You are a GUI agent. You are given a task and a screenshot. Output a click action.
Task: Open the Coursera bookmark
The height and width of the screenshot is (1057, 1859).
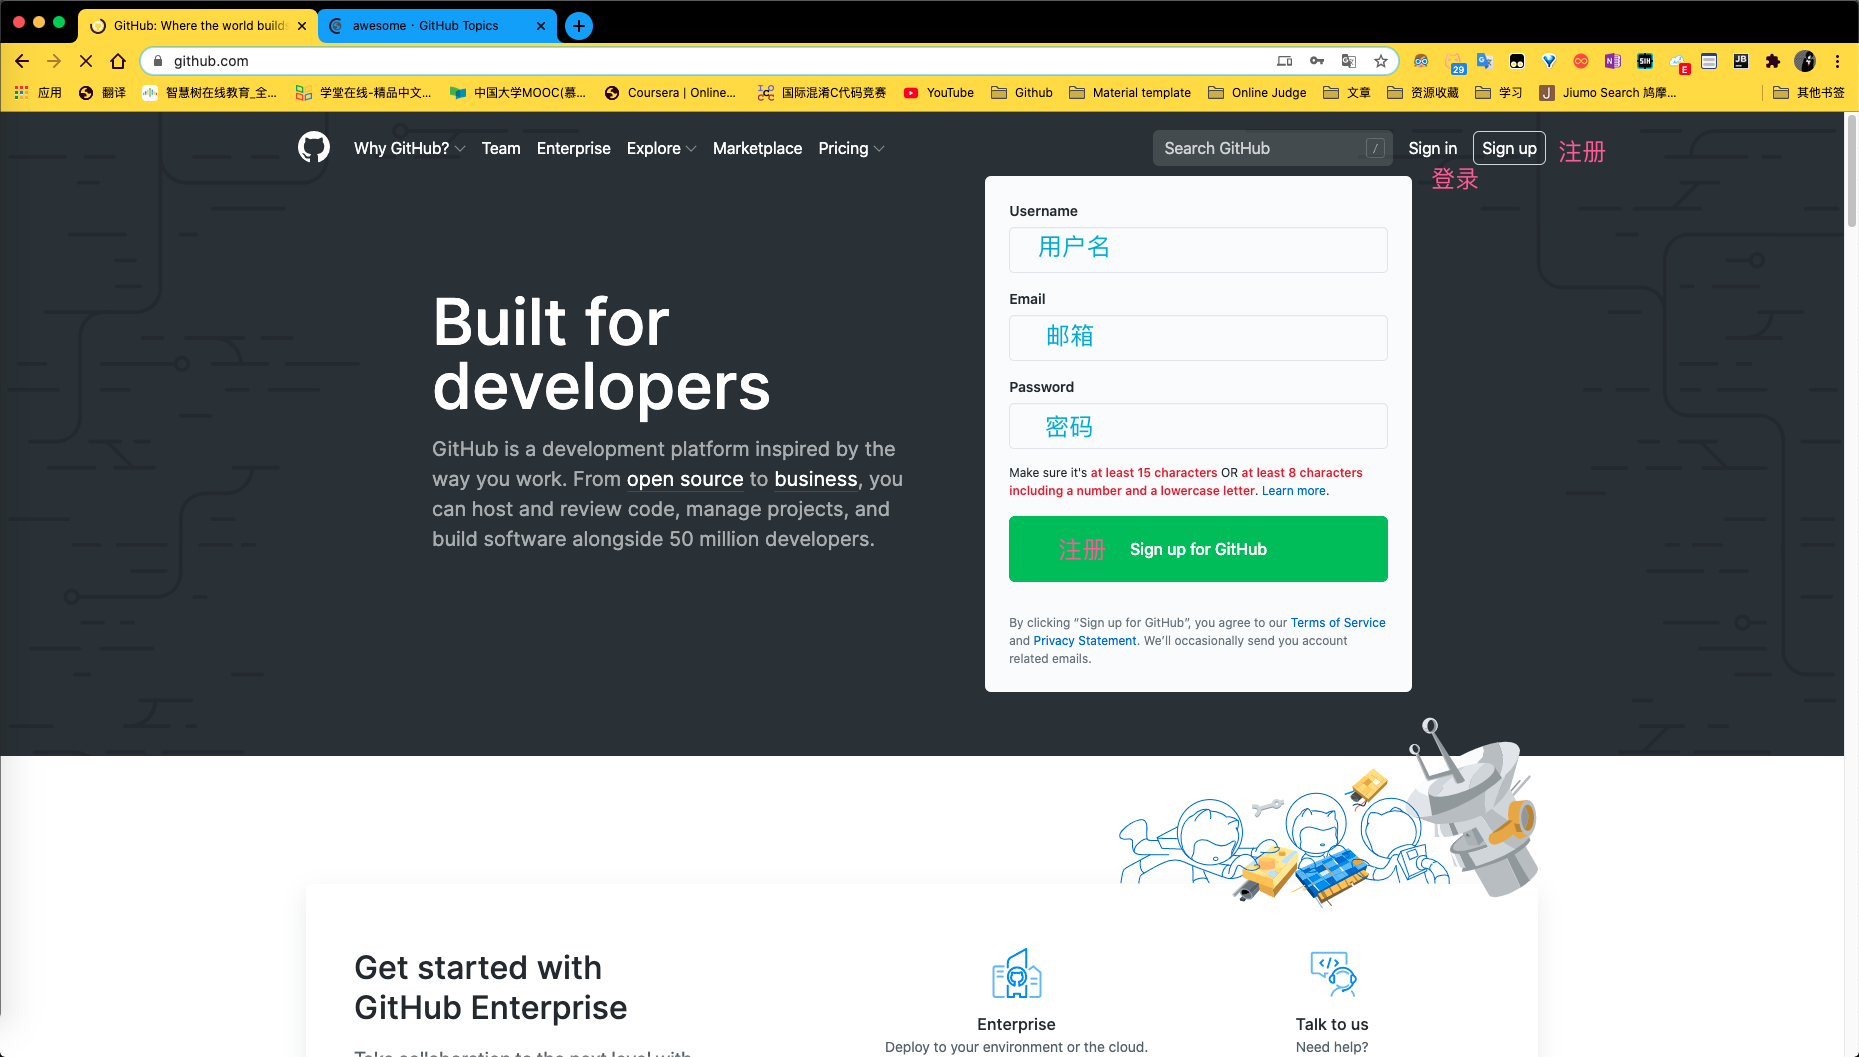(x=671, y=92)
